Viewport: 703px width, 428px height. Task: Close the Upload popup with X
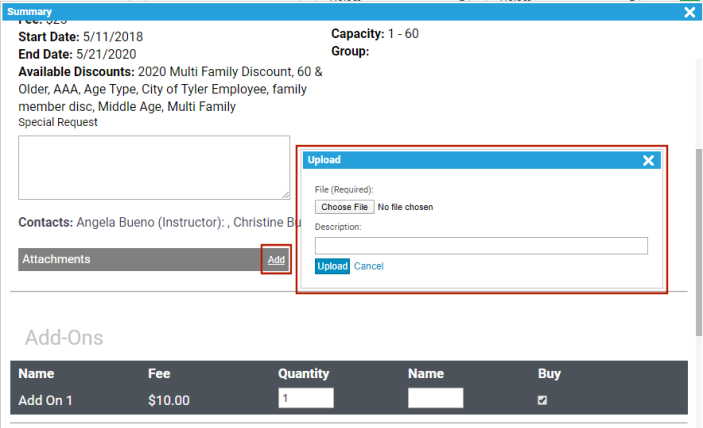648,160
